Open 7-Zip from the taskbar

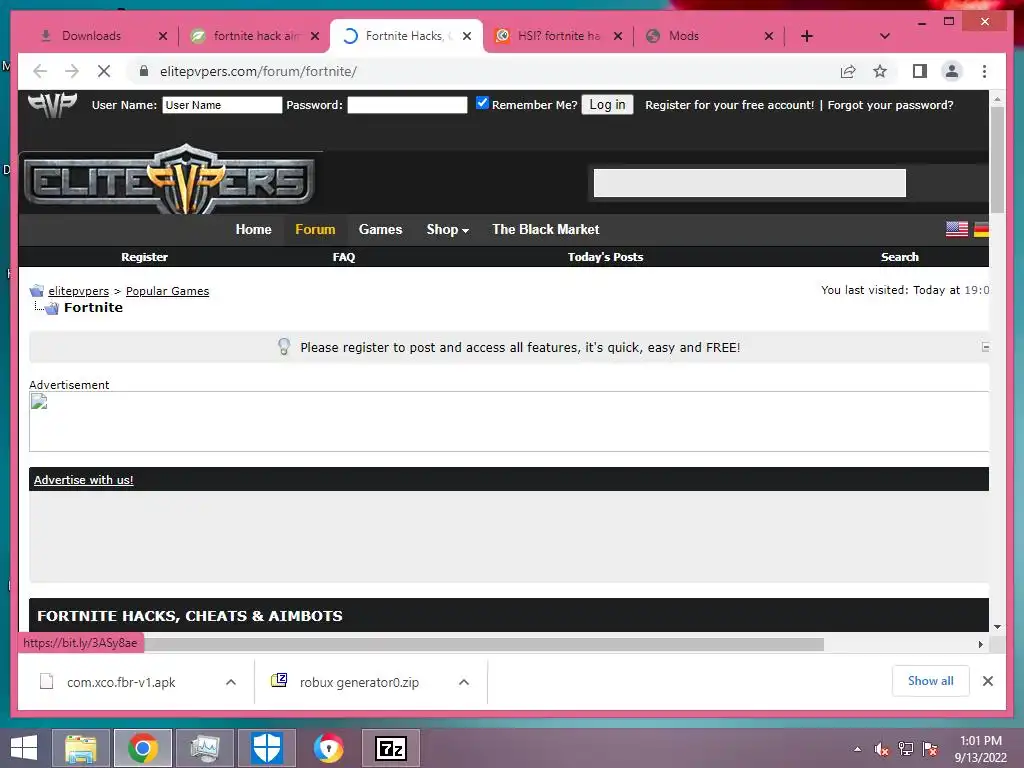tap(391, 748)
